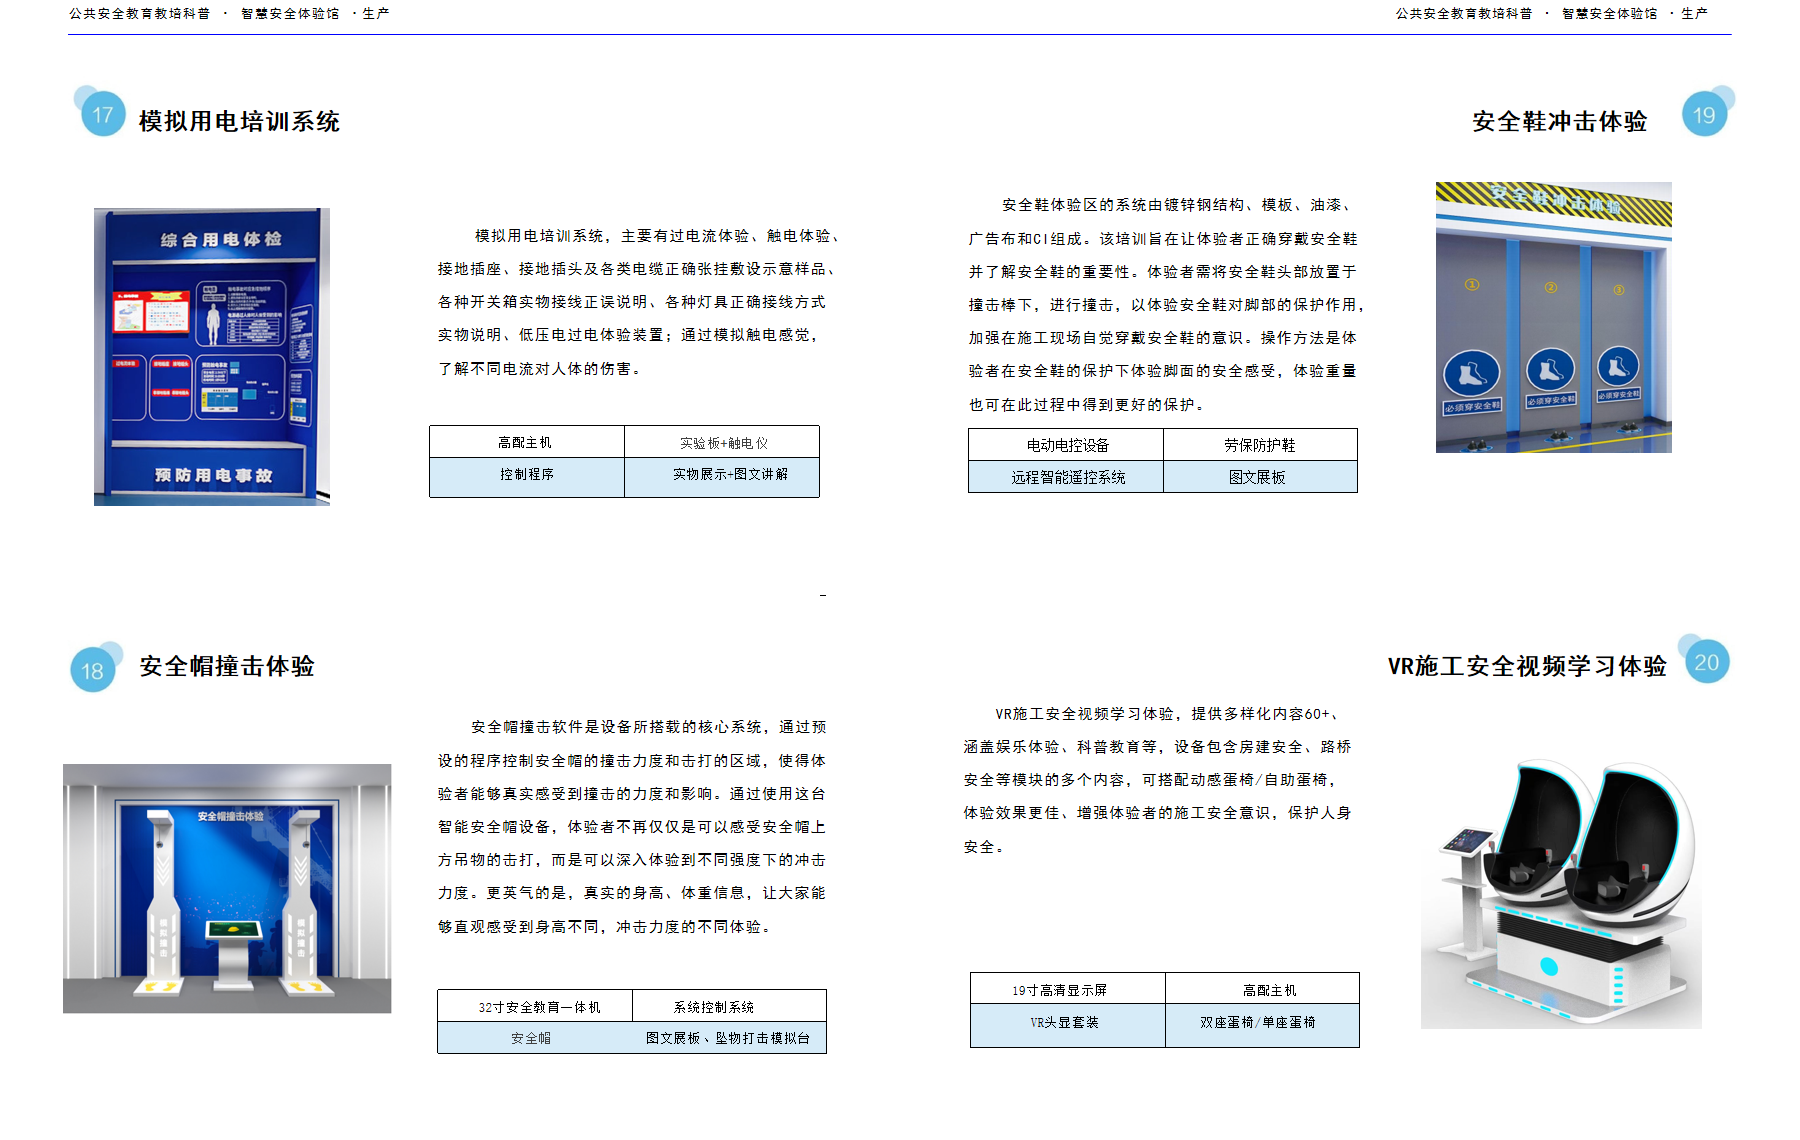Image resolution: width=1800 pixels, height=1140 pixels.
Task: Click the number 17 circle badge
Action: point(103,115)
